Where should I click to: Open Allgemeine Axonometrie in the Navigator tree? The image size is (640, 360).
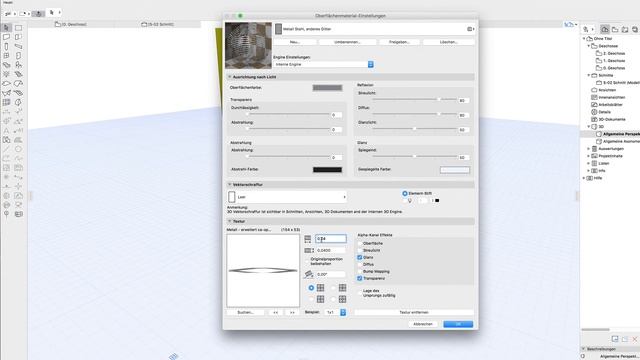tap(621, 141)
